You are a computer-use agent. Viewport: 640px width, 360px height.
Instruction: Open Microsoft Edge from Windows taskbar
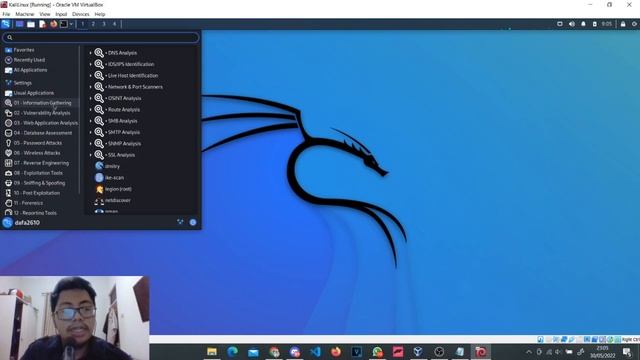233,352
